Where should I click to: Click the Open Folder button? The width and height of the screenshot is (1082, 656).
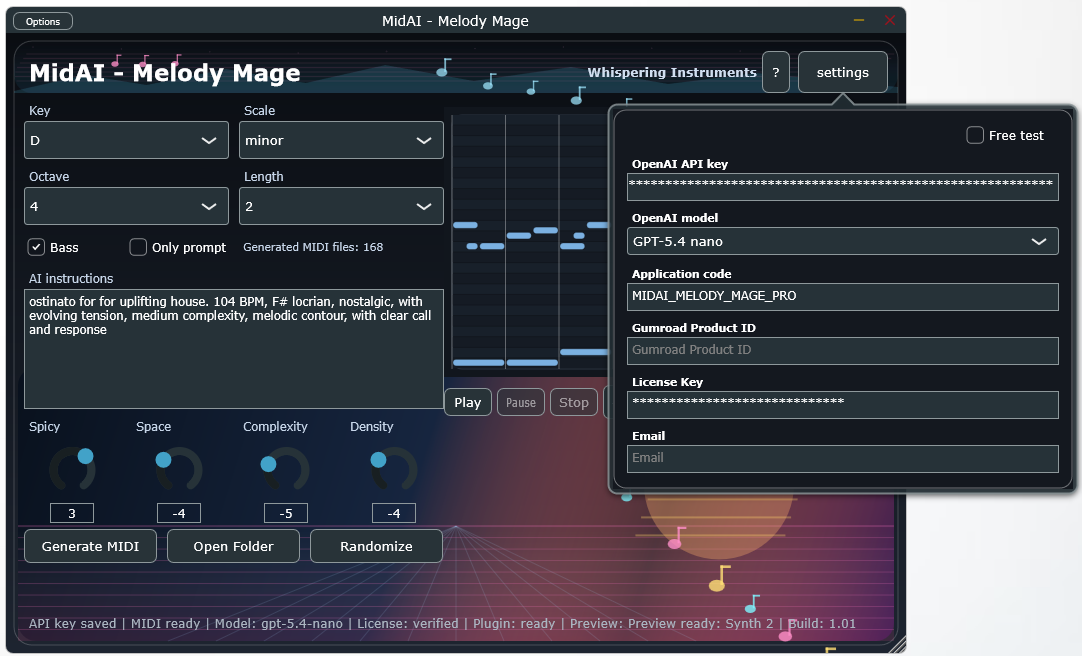(x=233, y=546)
